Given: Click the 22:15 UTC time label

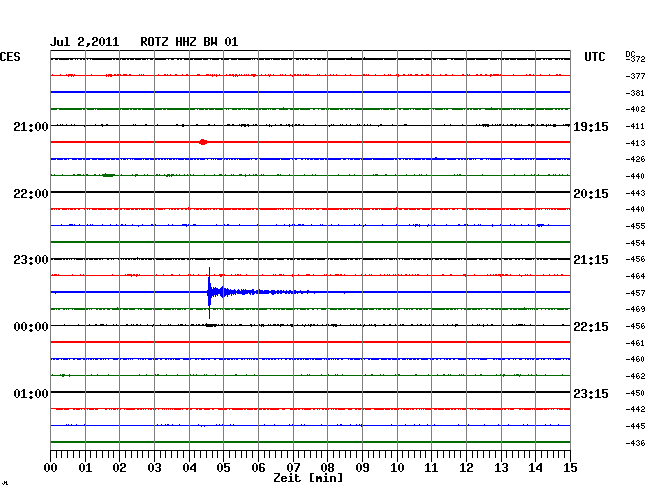Looking at the screenshot, I should click(591, 327).
